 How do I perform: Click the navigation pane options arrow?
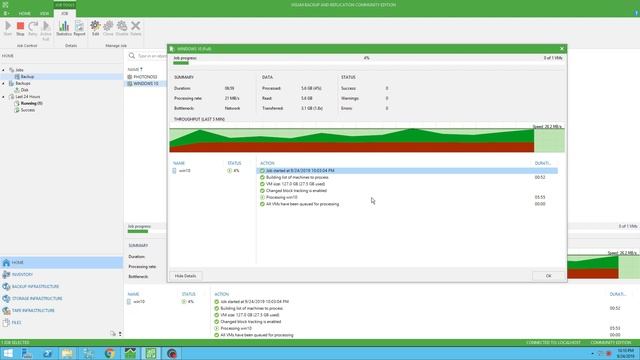coord(120,334)
